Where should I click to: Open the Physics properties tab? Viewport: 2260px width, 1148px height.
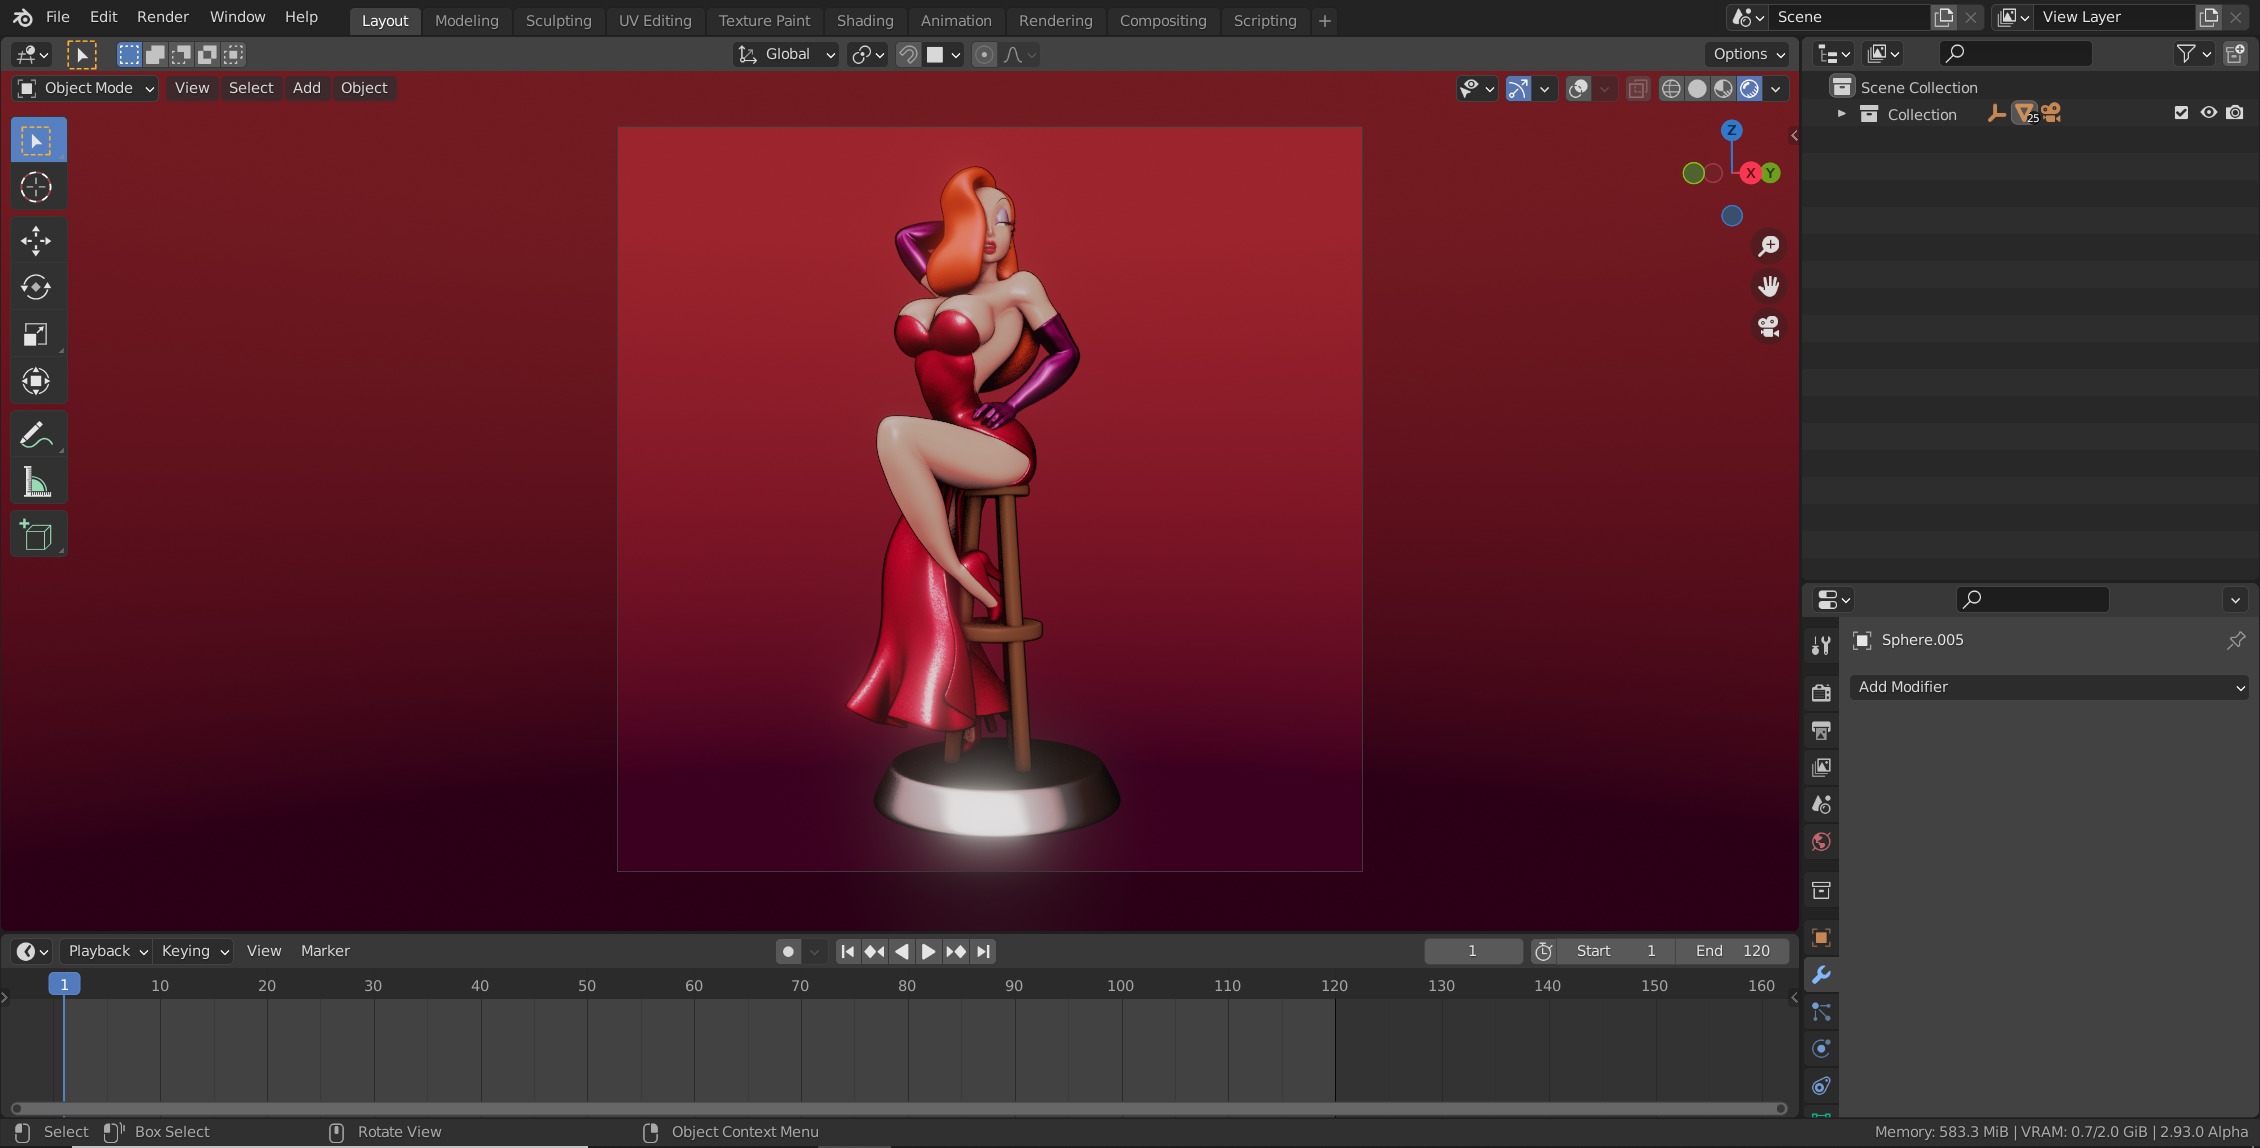1821,1049
